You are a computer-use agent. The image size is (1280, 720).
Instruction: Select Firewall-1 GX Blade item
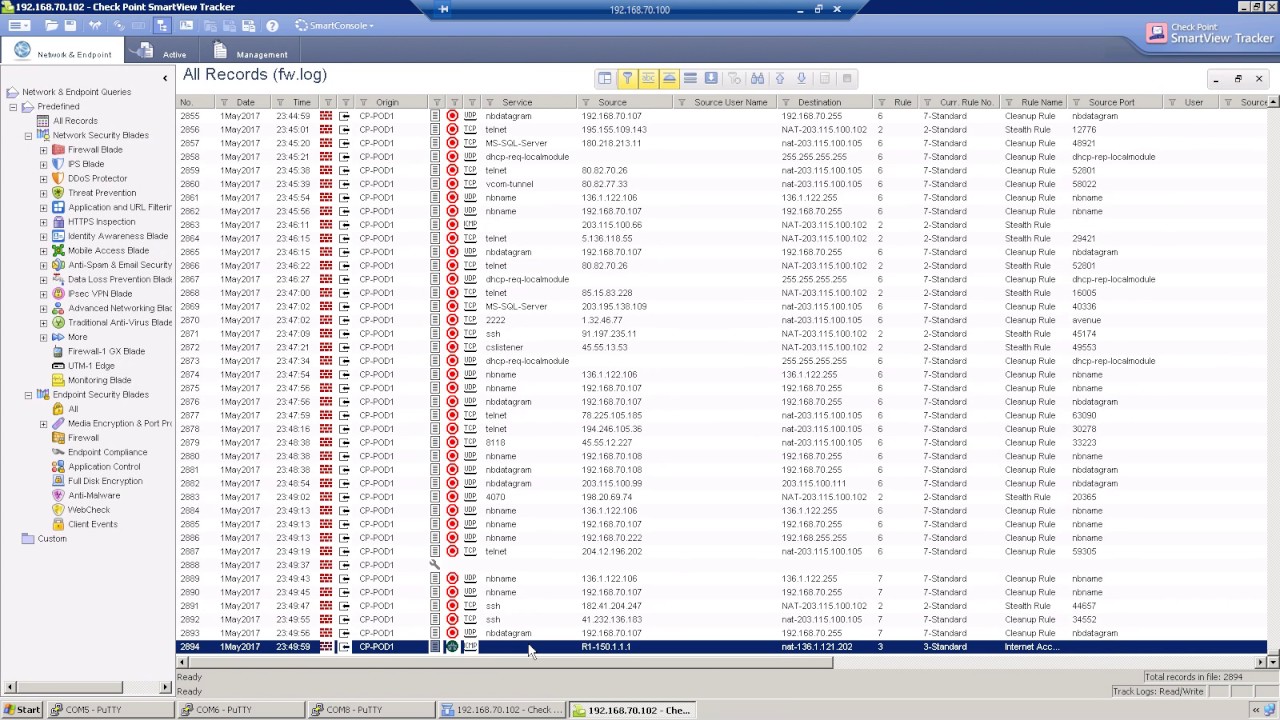pos(106,352)
